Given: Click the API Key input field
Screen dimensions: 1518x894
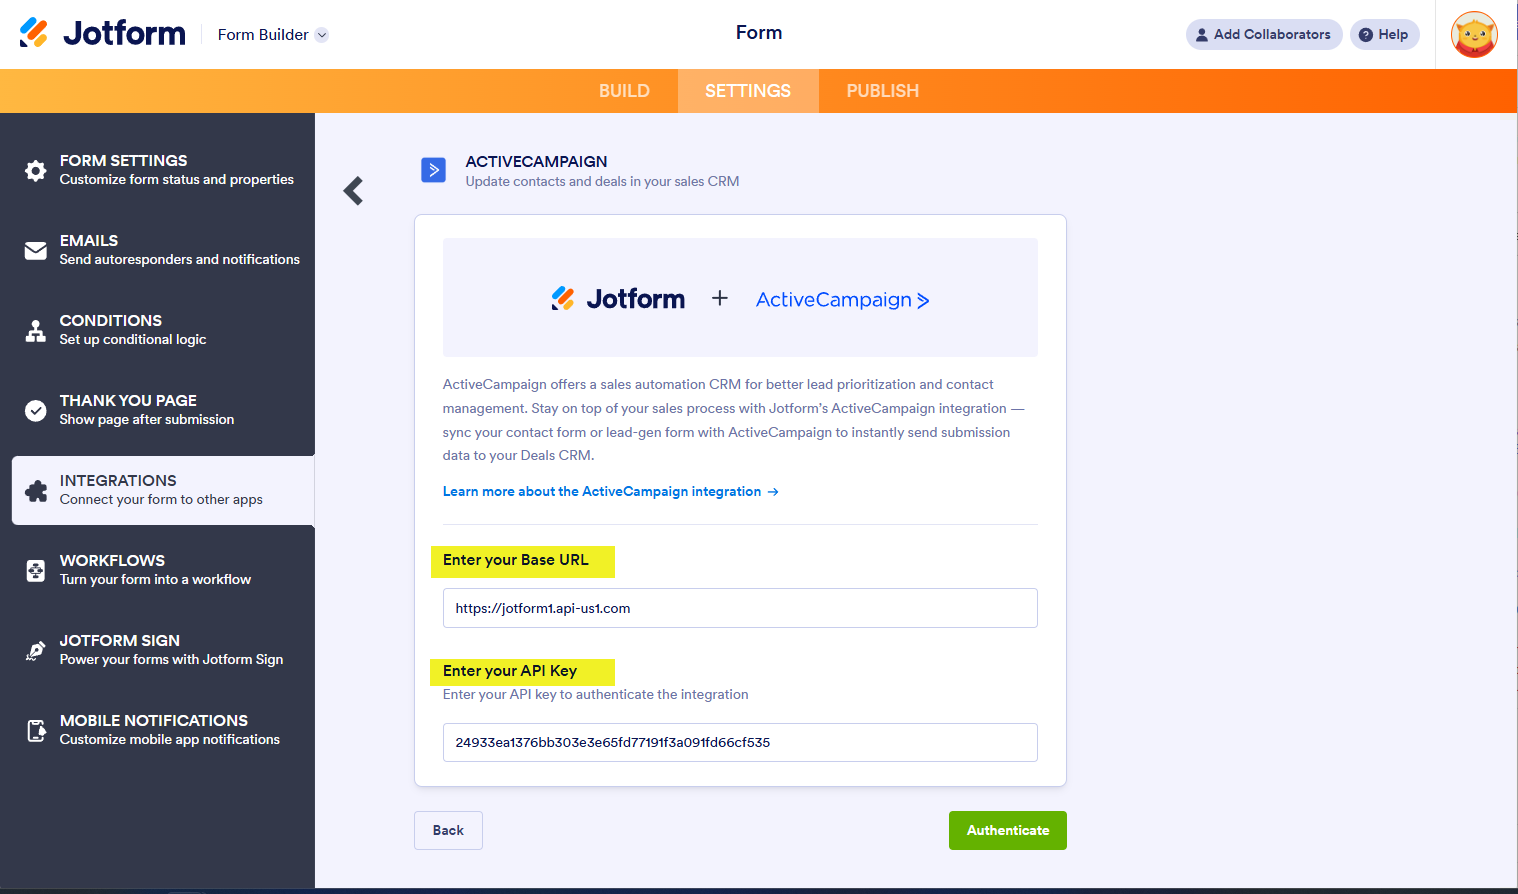Looking at the screenshot, I should tap(740, 742).
